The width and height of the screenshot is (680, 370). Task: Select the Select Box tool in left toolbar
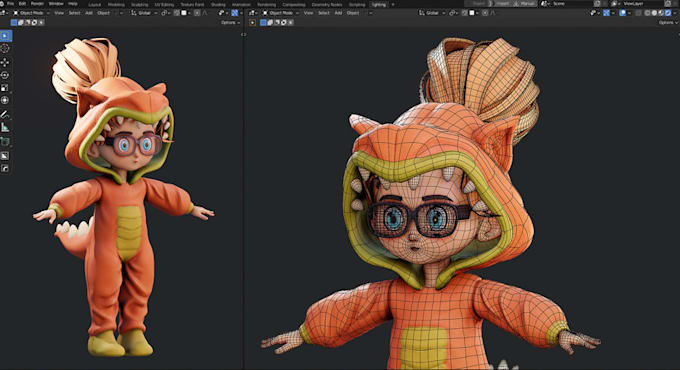[5, 36]
